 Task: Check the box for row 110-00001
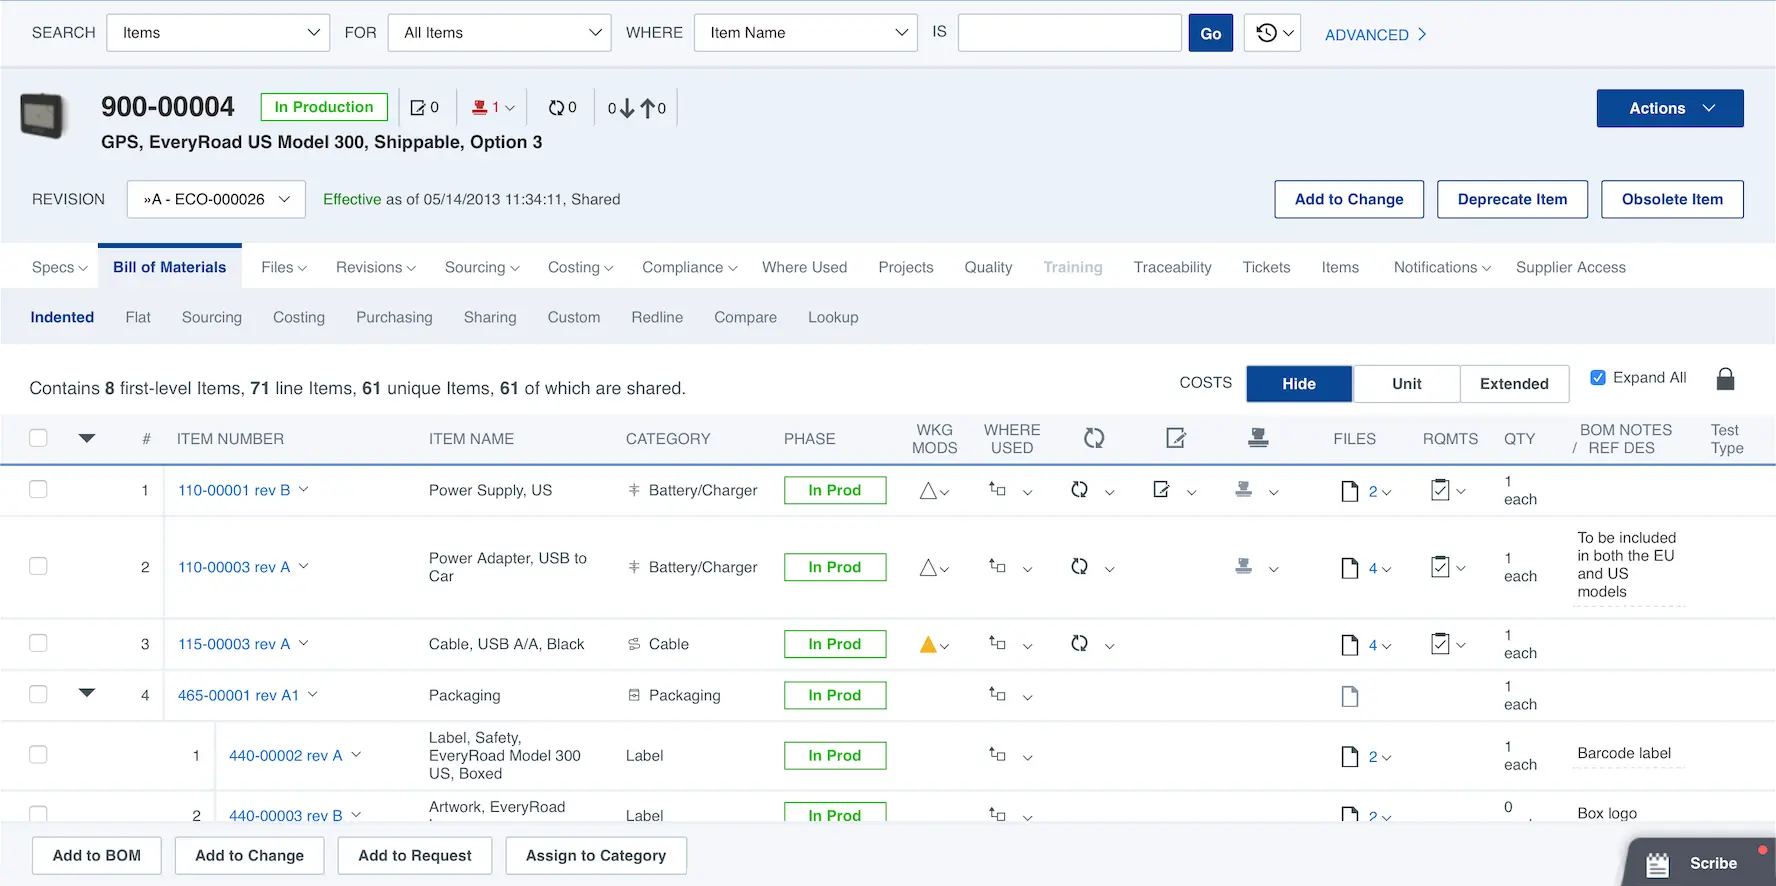click(x=38, y=489)
